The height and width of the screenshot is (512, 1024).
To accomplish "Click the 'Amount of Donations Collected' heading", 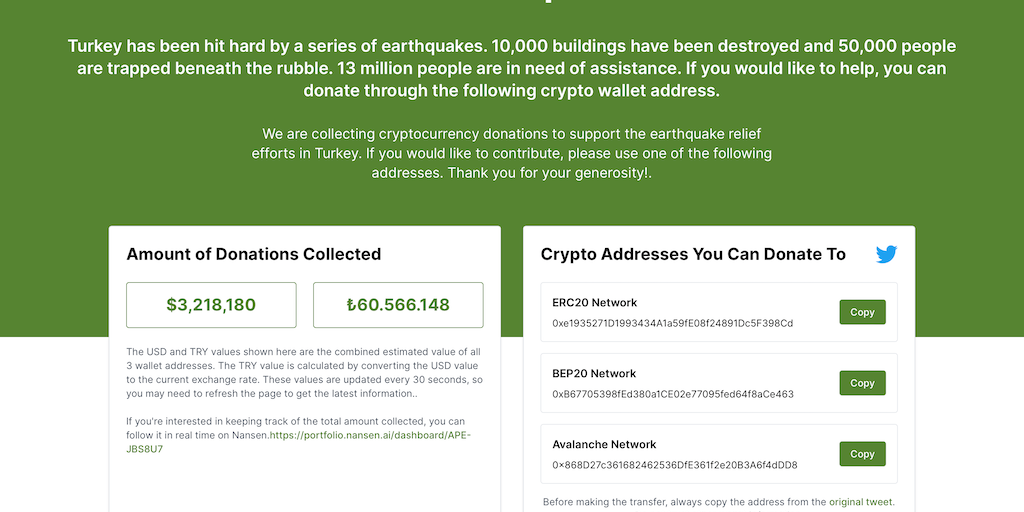I will (253, 254).
